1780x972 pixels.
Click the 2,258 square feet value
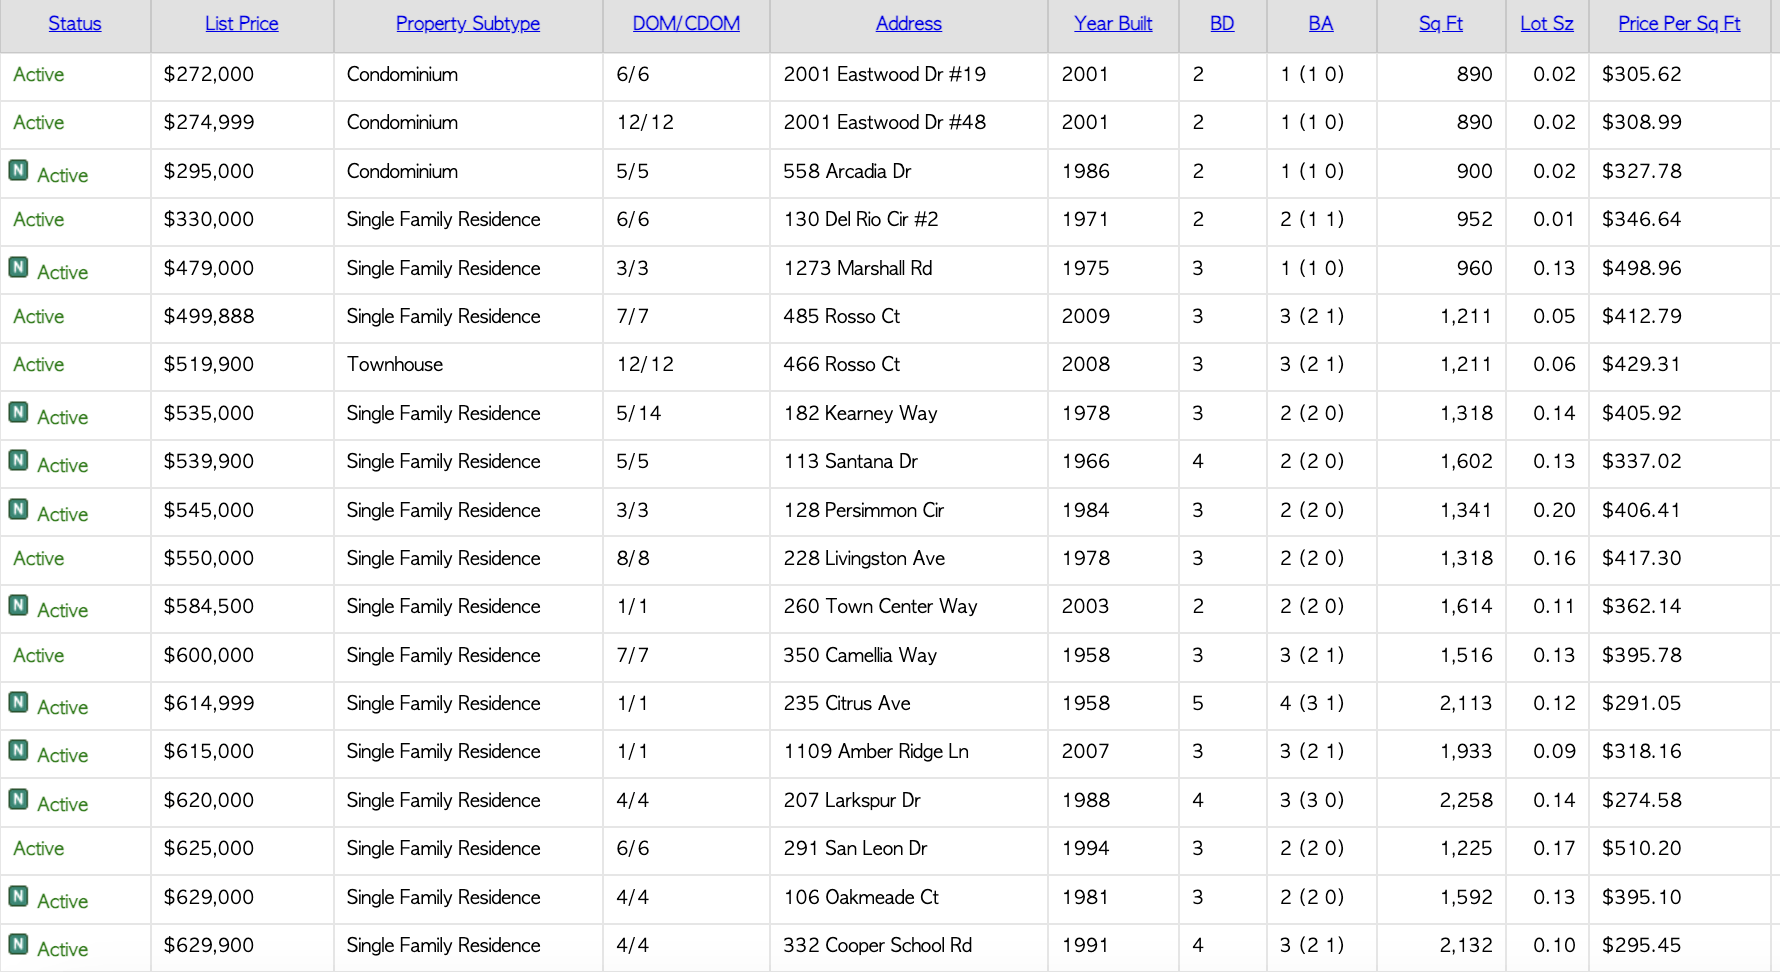[x=1466, y=801]
